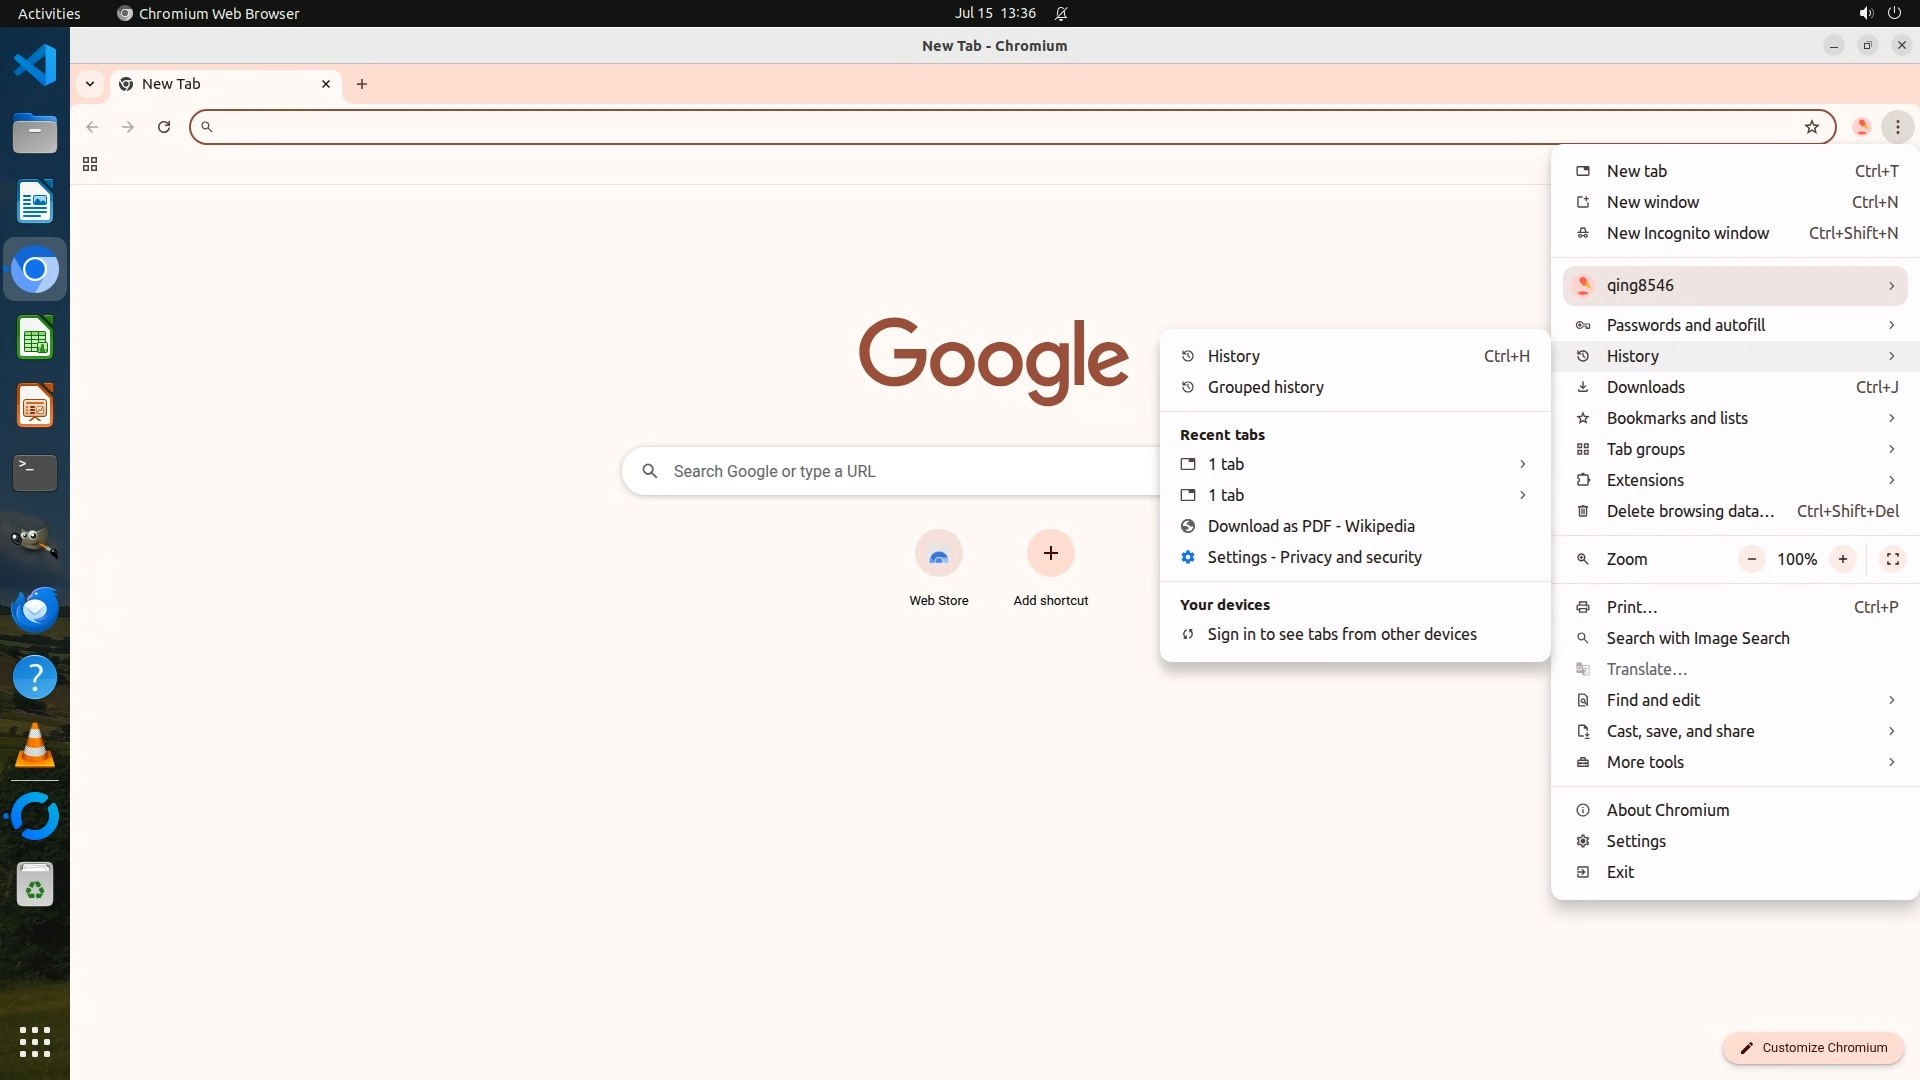Click the new tab plus button
Viewport: 1920px width, 1080px height.
362,84
